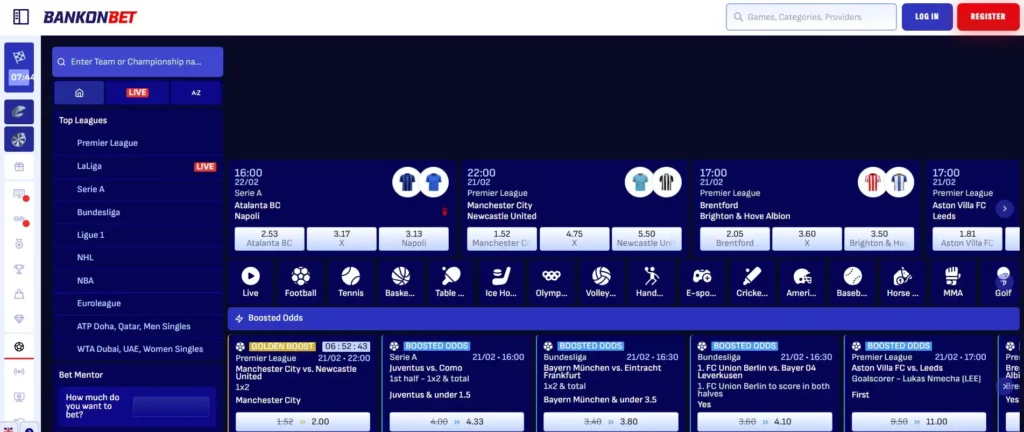Select boosted odds 11.00 Lukas Nmecha goalscorer
This screenshot has height=432, width=1024.
click(x=919, y=422)
